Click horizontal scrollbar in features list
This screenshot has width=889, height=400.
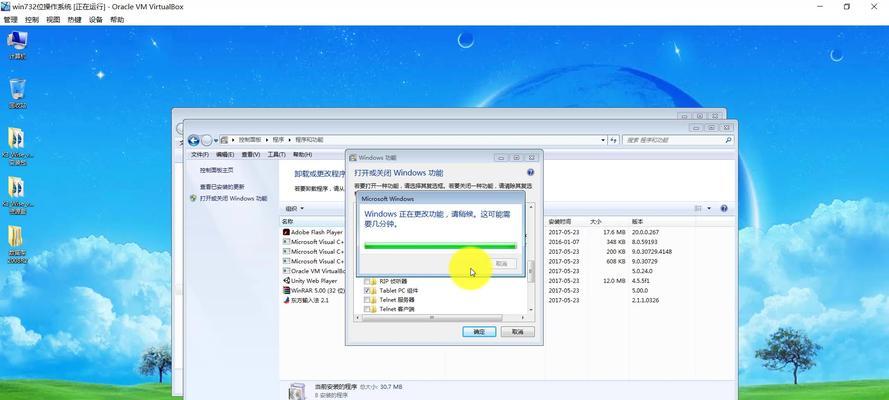[431, 318]
